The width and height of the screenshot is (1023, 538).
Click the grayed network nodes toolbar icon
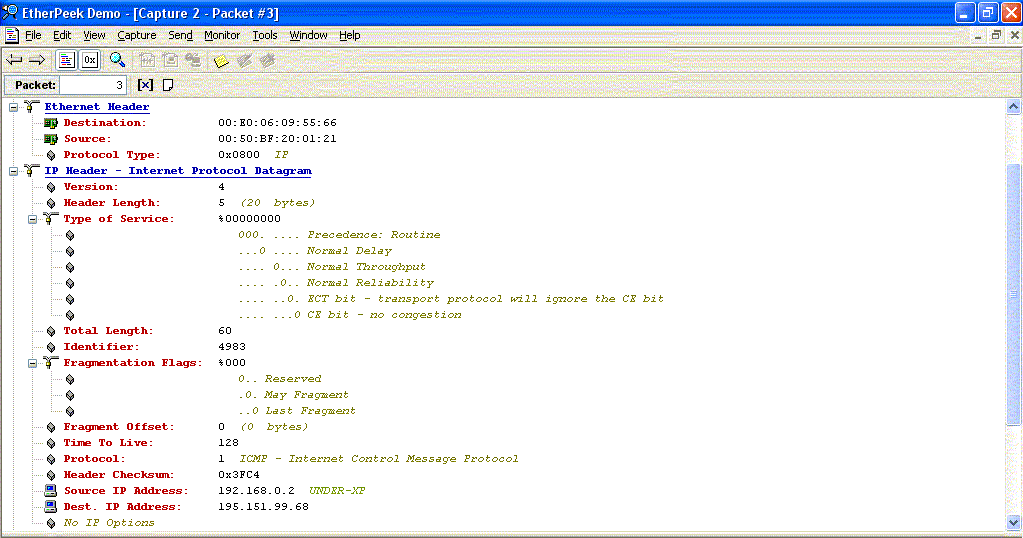pyautogui.click(x=193, y=60)
